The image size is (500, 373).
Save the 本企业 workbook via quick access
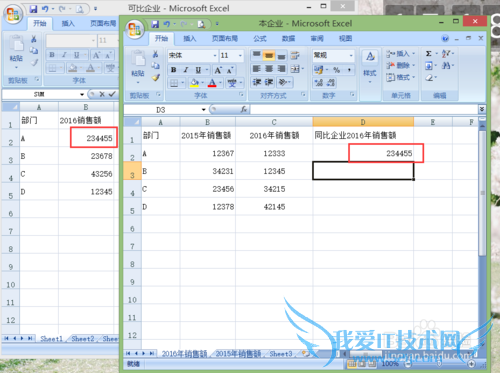(x=155, y=24)
